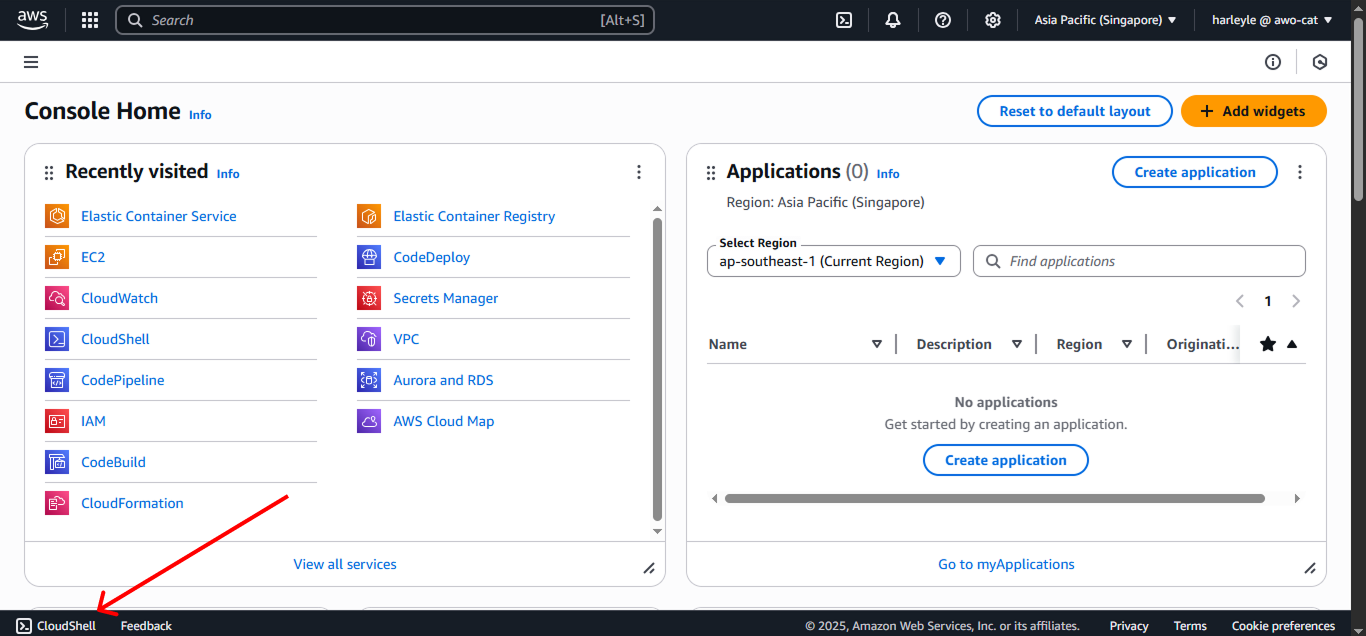Toggle the hamburger side navigation menu
The image size is (1366, 636).
[x=31, y=62]
